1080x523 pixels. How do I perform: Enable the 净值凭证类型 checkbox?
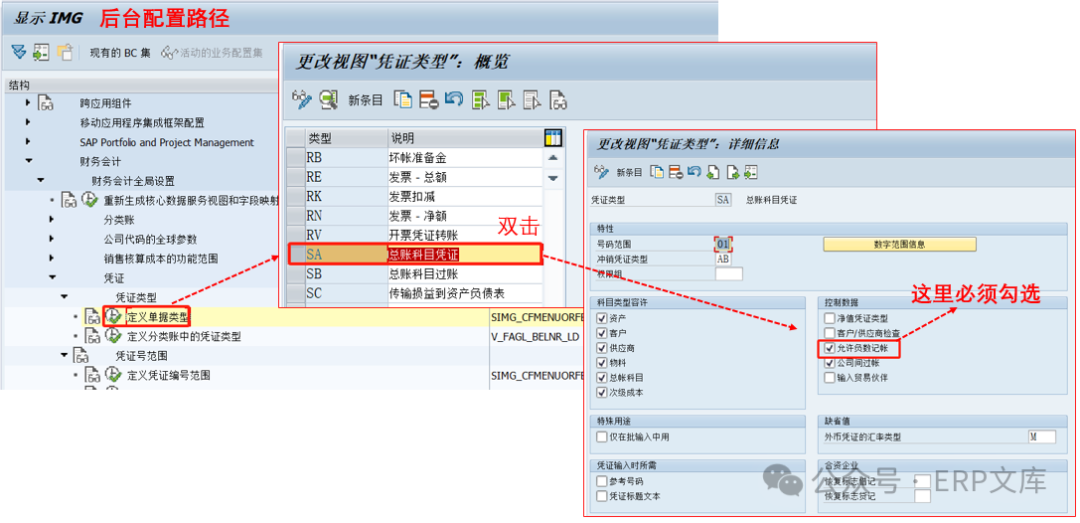pyautogui.click(x=829, y=318)
